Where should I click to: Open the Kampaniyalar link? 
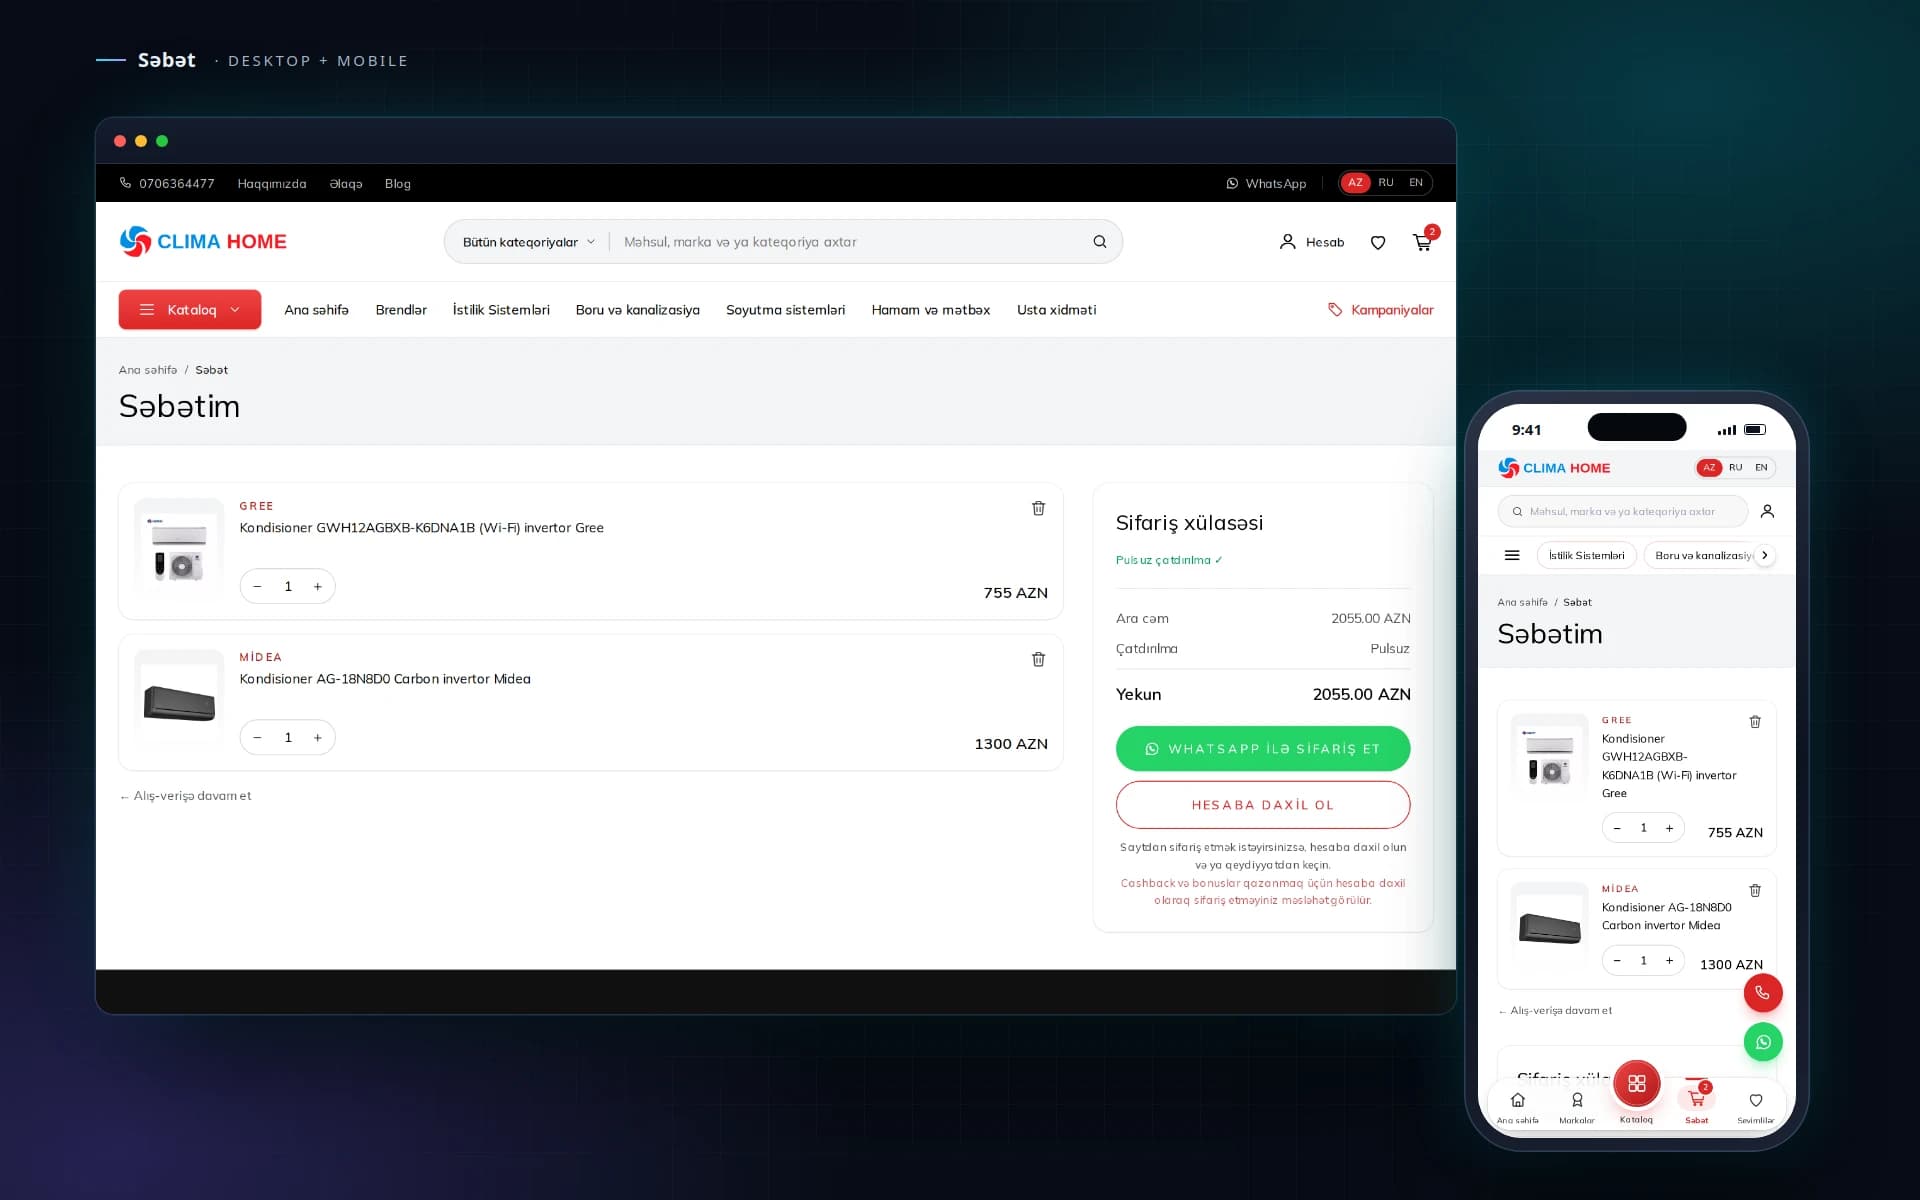pyautogui.click(x=1380, y=310)
